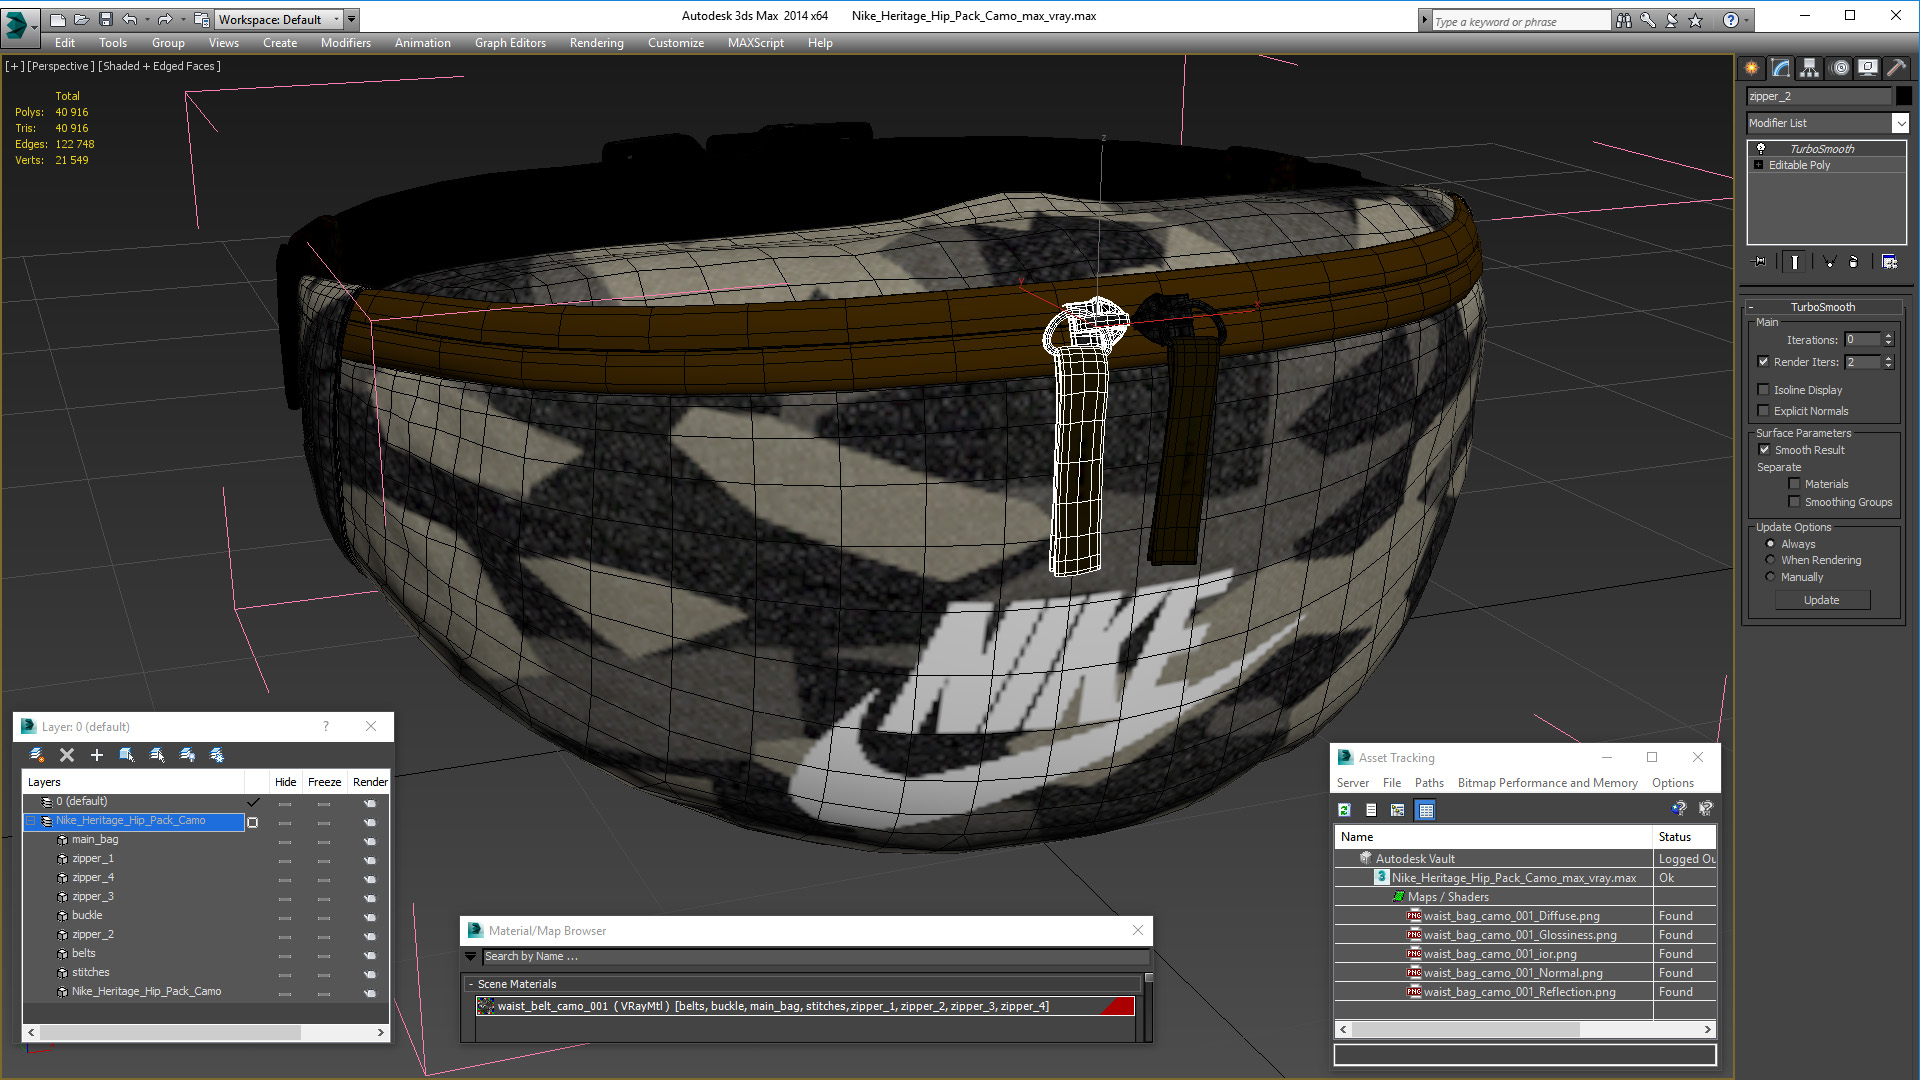Screen dimensions: 1920x1080
Task: Expand the Editable Poly plus sign
Action: point(1759,165)
